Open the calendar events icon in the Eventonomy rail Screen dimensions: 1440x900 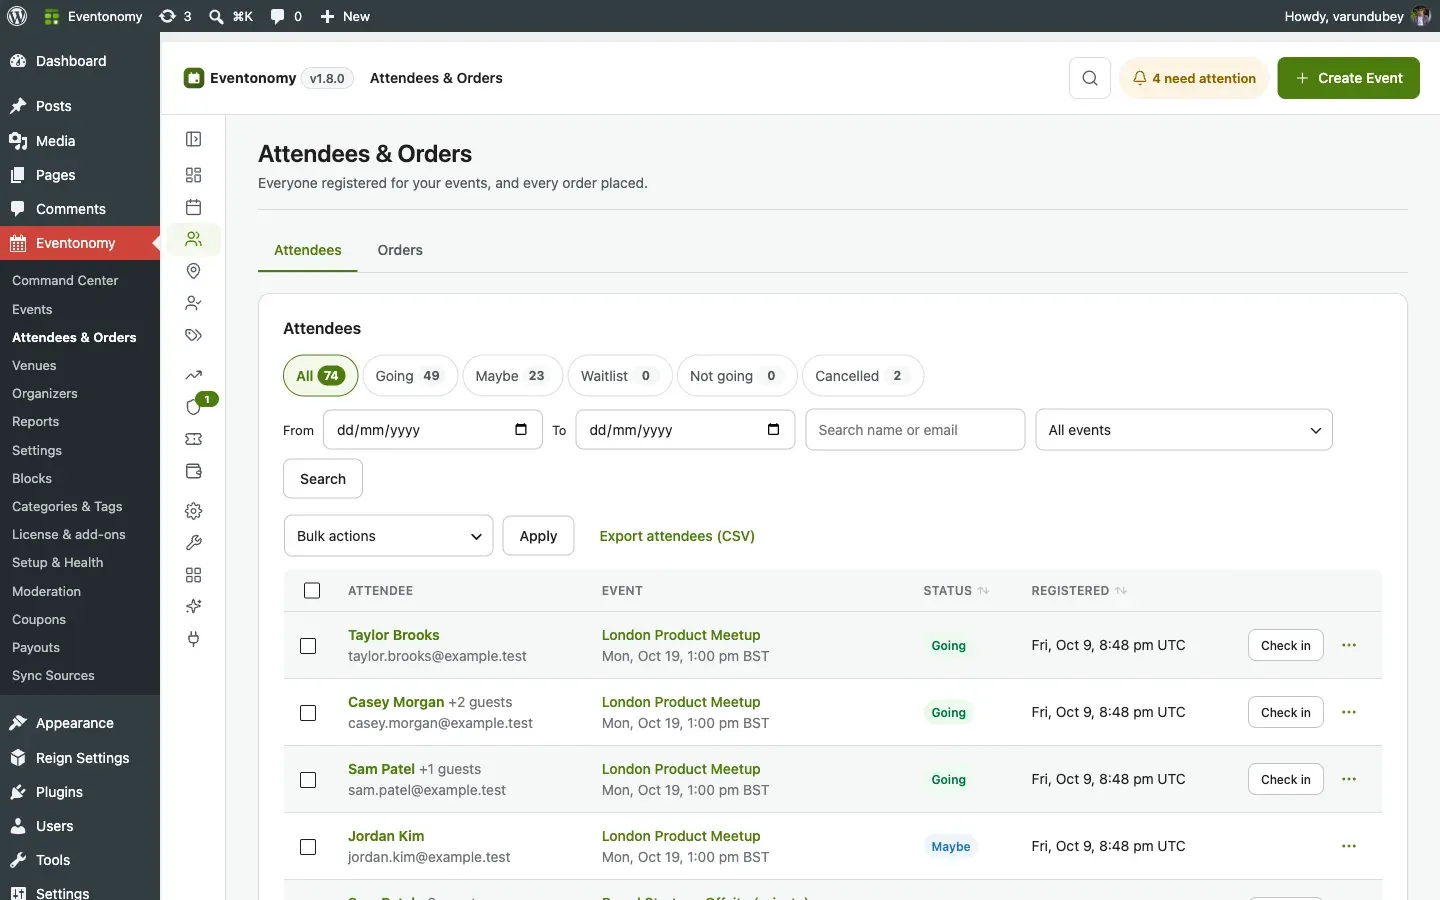(x=194, y=207)
